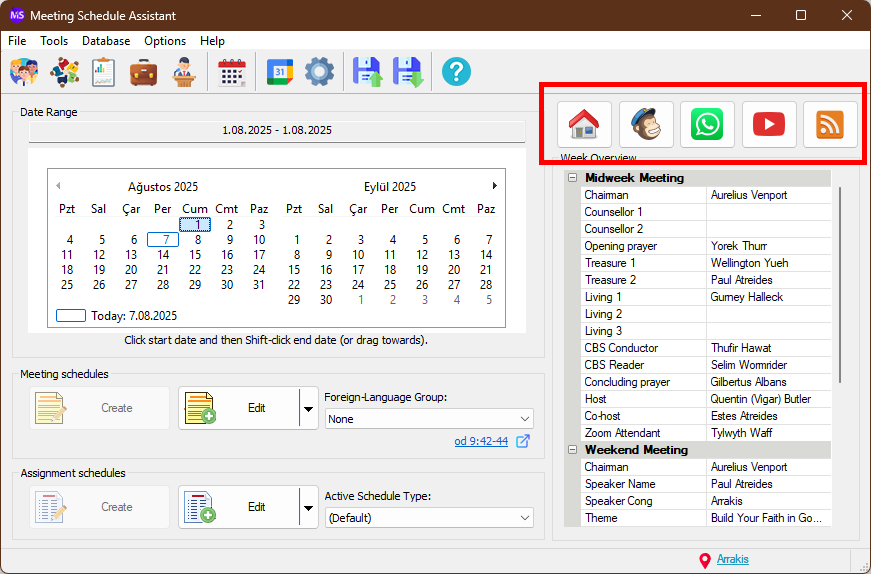Collapse the Midweek Meeting section
Screen dimensions: 871x574
[573, 178]
